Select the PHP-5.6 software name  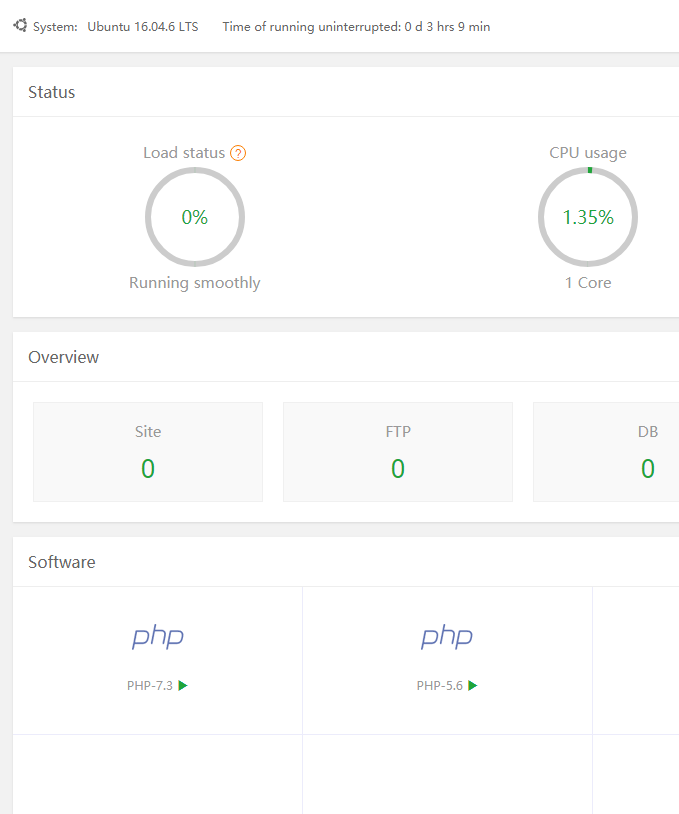point(440,686)
